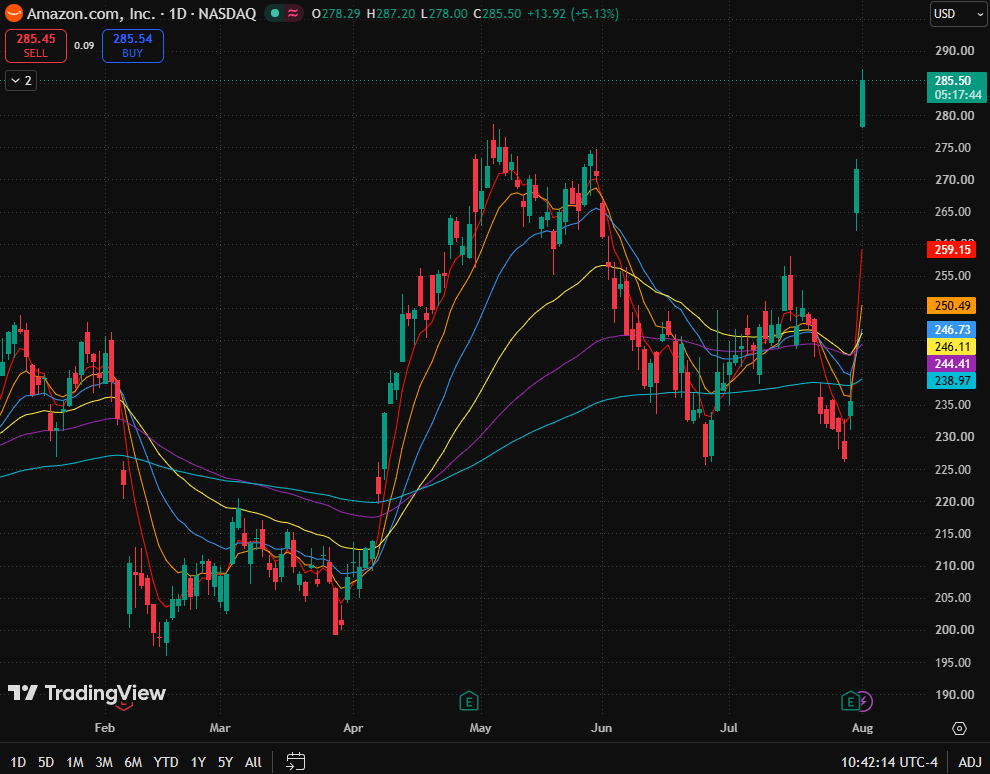The height and width of the screenshot is (774, 990).
Task: Click the blue BUY 285.54 button
Action: [x=133, y=45]
